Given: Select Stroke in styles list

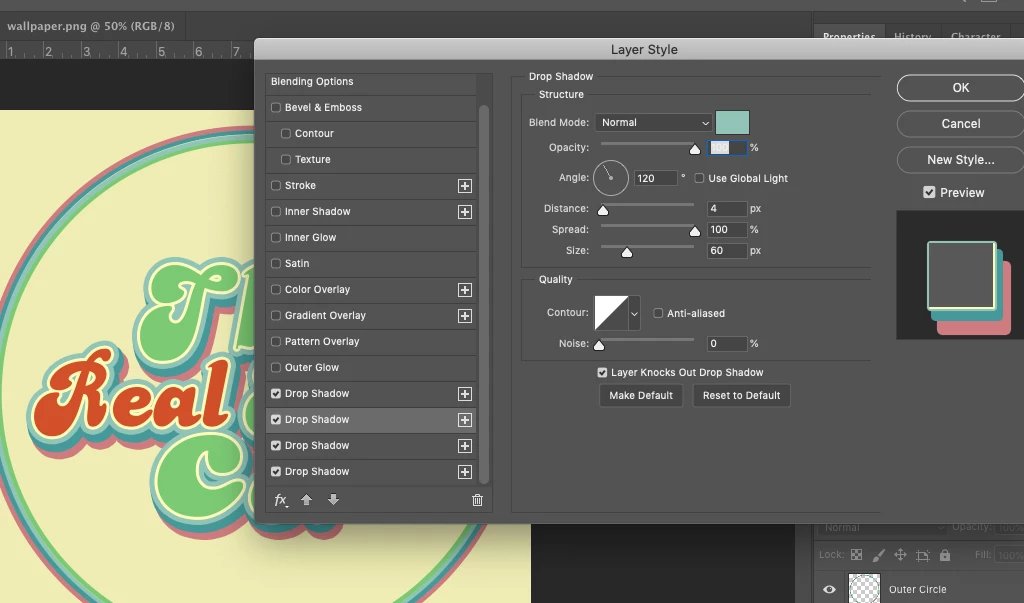Looking at the screenshot, I should (300, 186).
